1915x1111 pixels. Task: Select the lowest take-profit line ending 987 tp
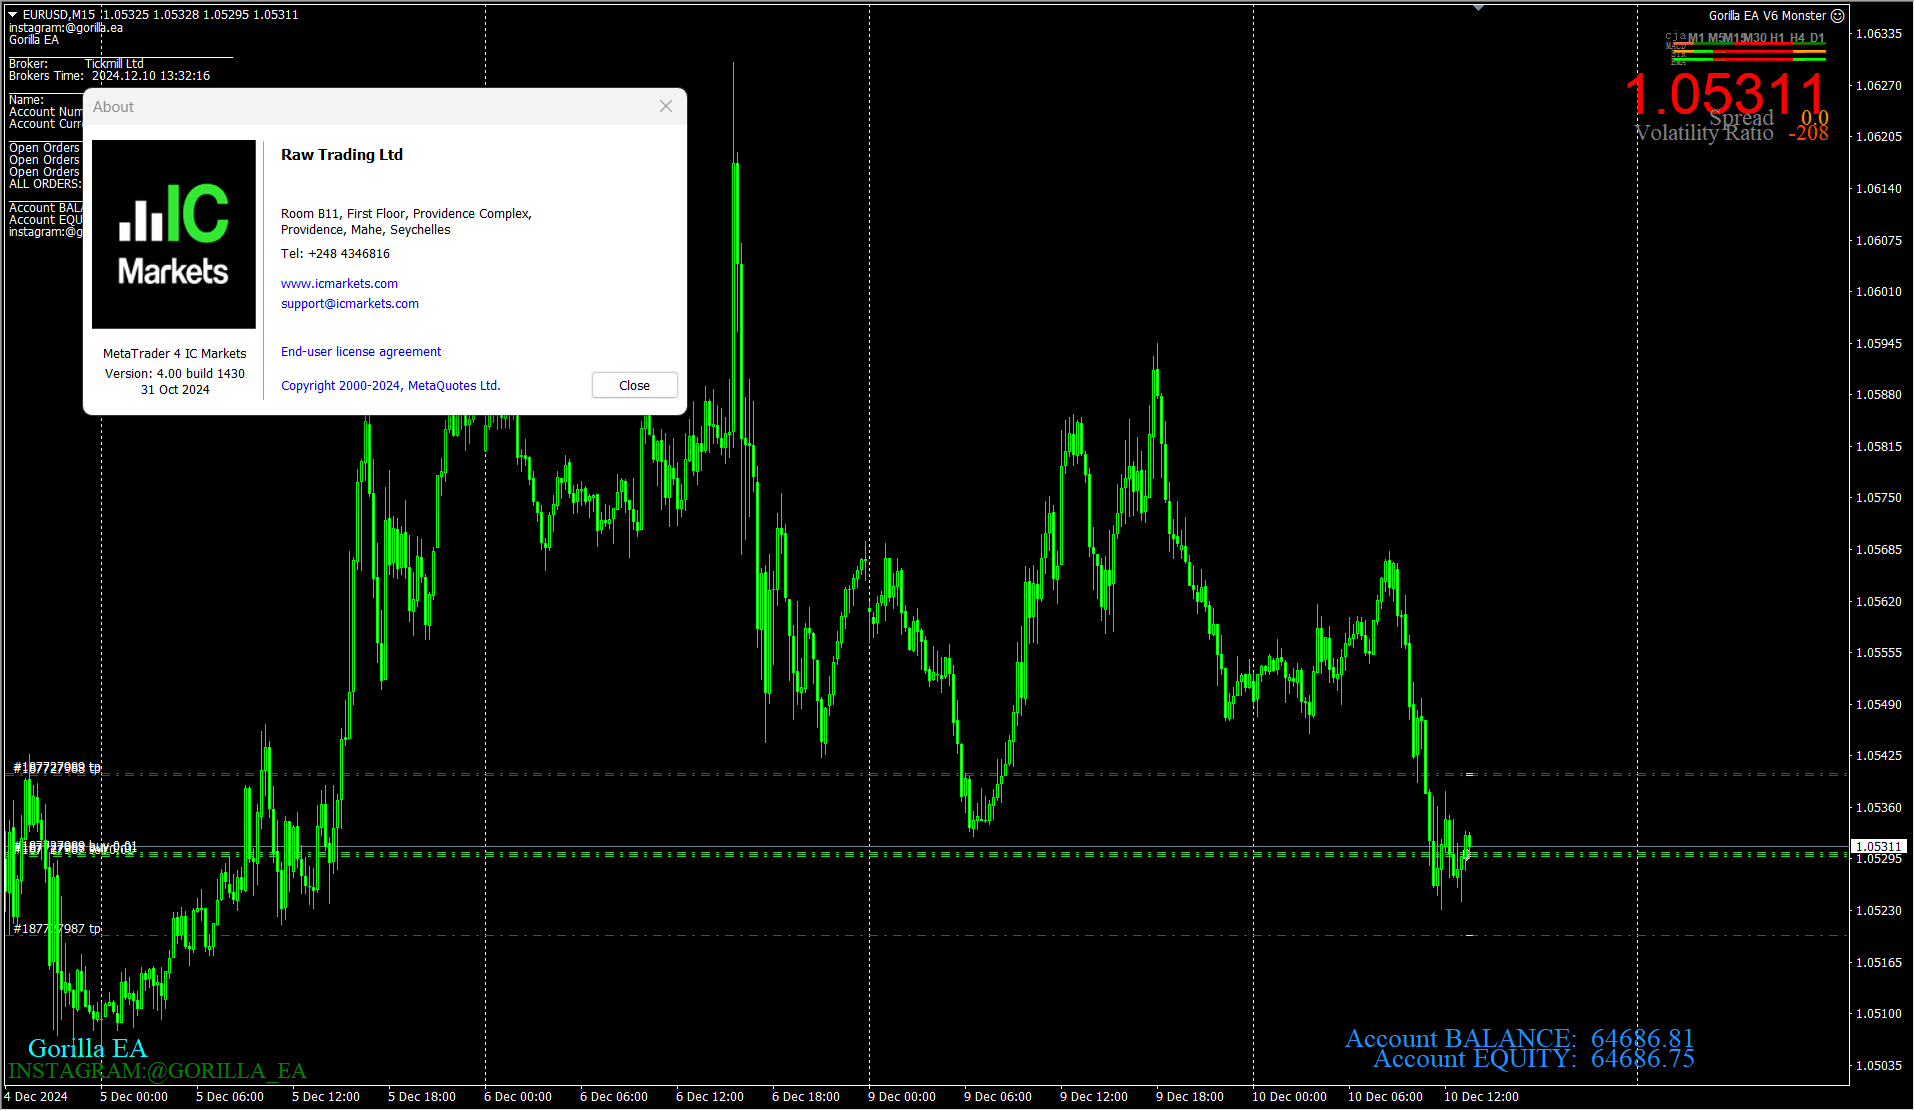57,929
